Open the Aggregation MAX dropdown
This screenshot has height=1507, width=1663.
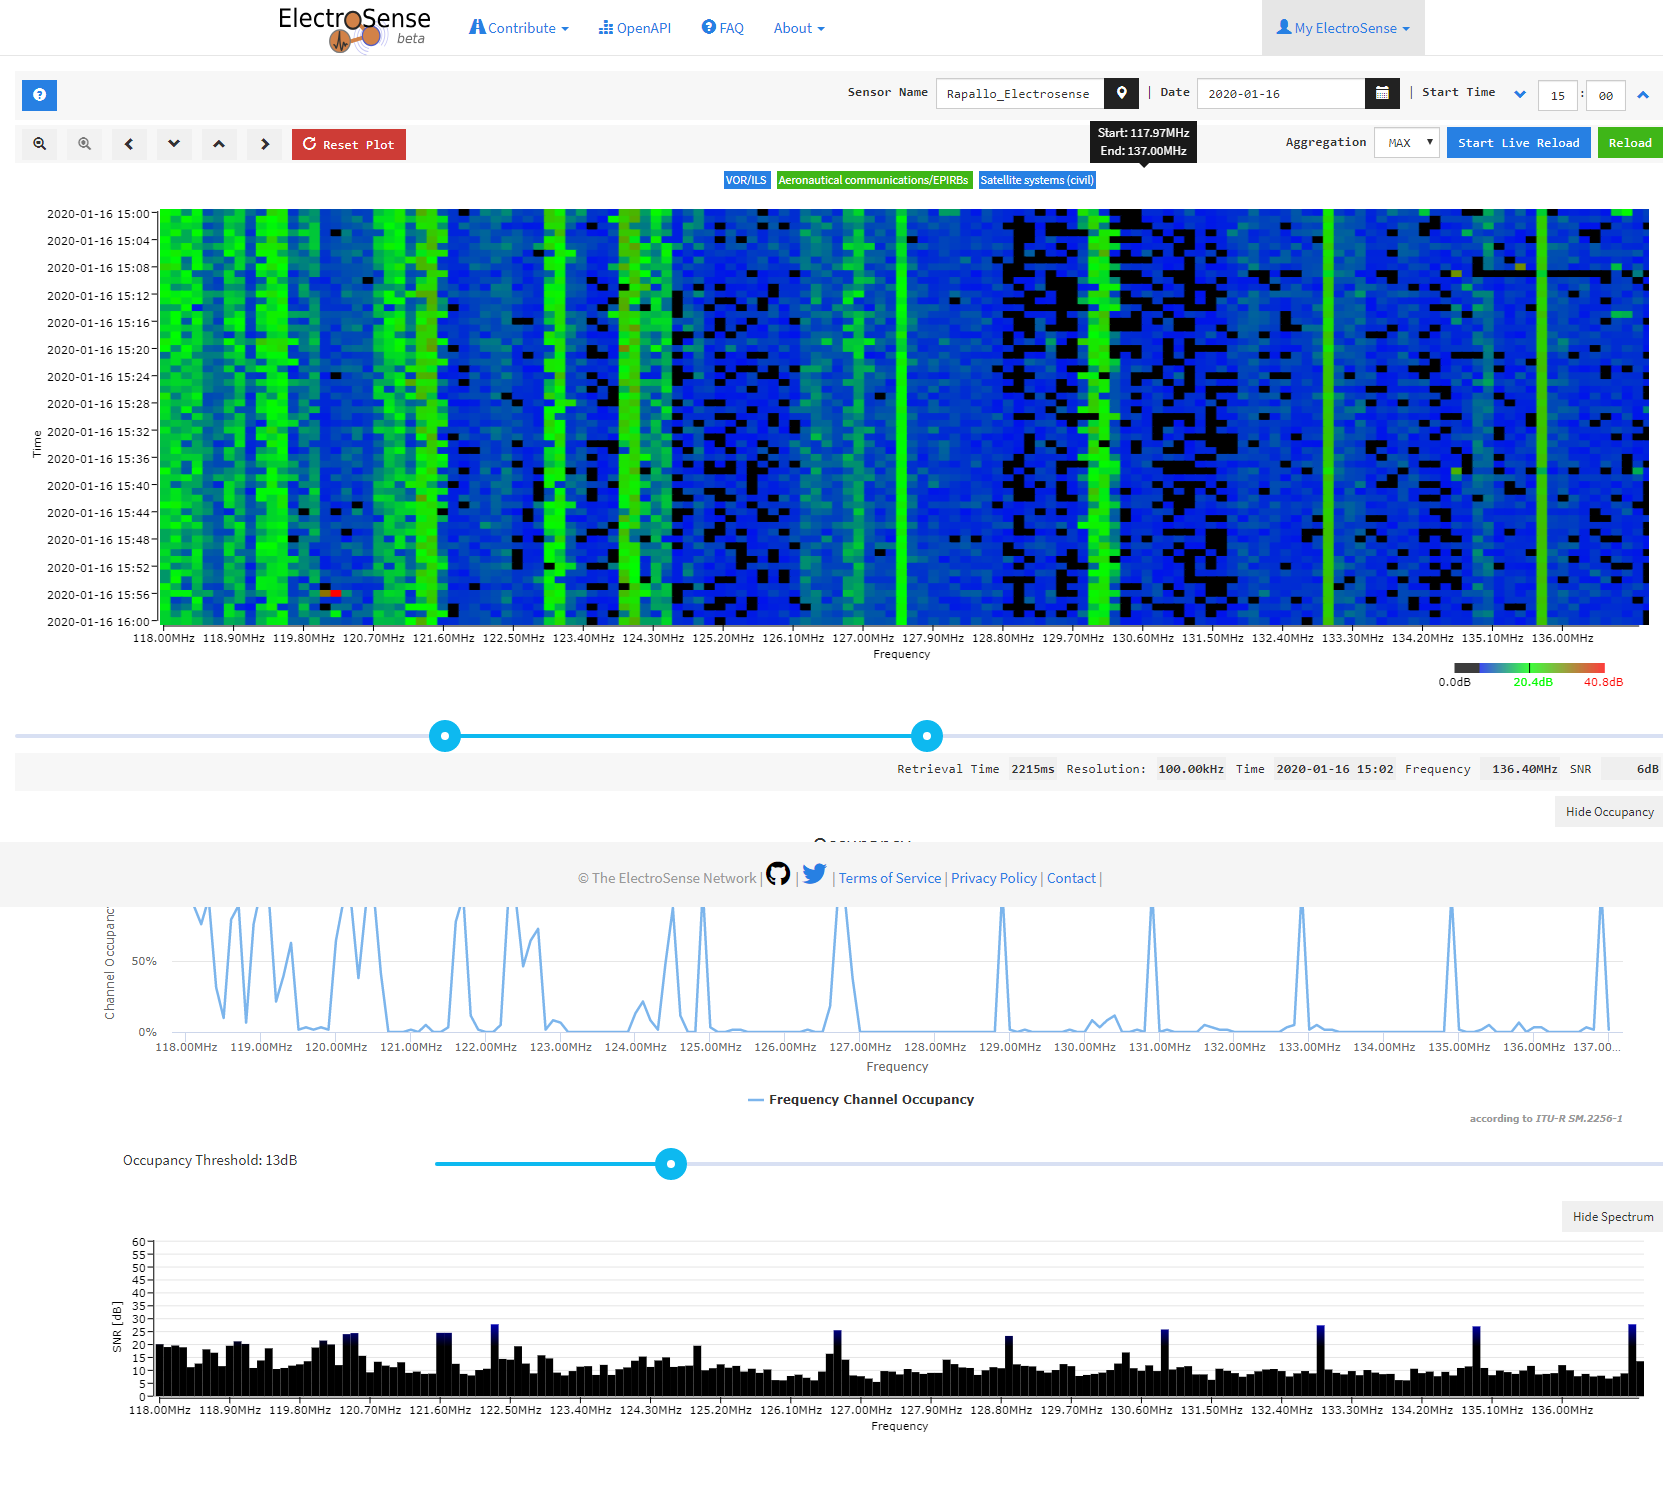coord(1406,143)
